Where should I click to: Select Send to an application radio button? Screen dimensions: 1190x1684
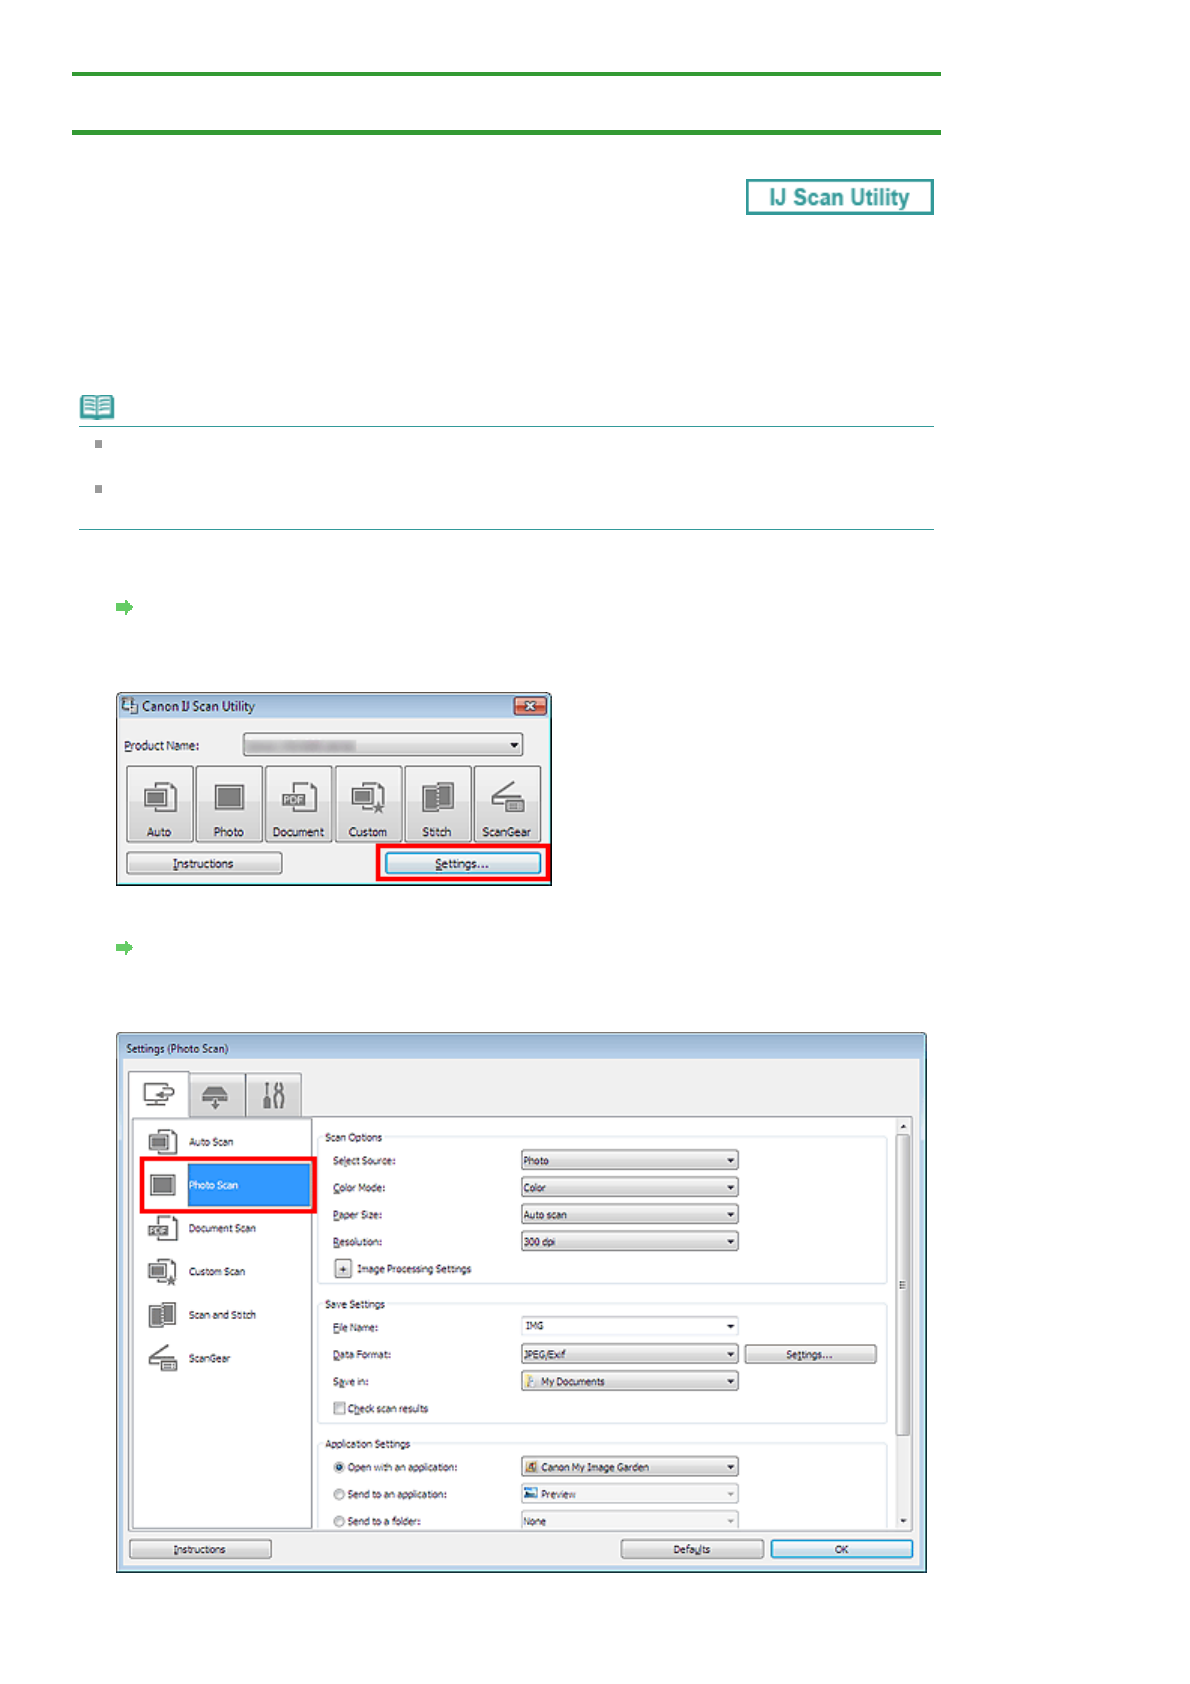pyautogui.click(x=339, y=1494)
